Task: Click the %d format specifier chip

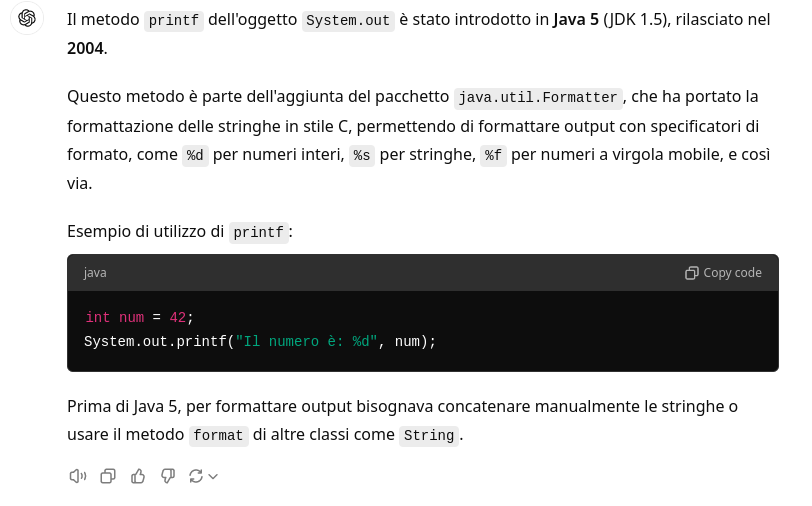Action: [x=195, y=156]
